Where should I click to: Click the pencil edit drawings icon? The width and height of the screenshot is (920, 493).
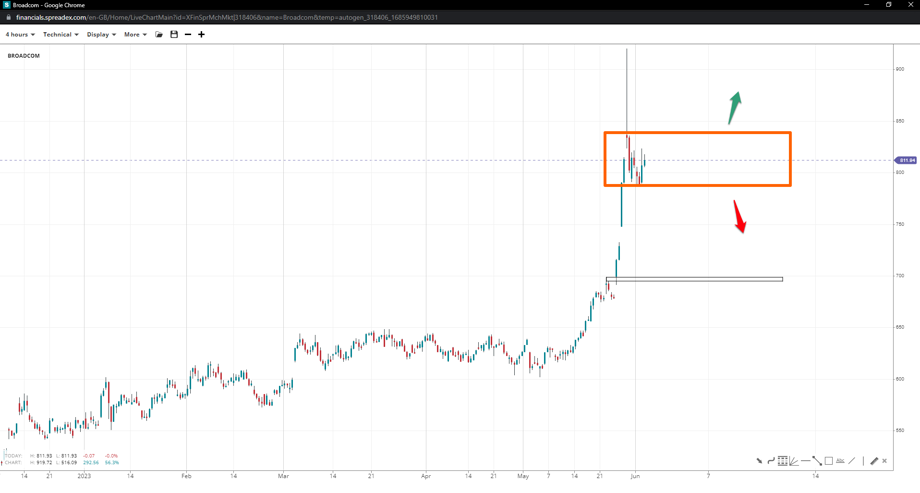[874, 461]
